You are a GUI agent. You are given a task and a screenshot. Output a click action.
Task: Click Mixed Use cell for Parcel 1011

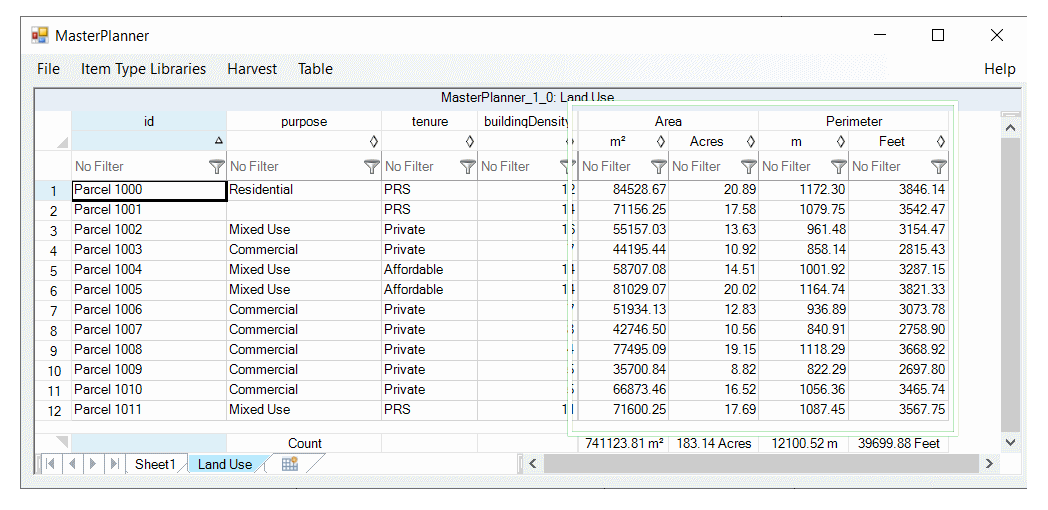click(x=304, y=410)
